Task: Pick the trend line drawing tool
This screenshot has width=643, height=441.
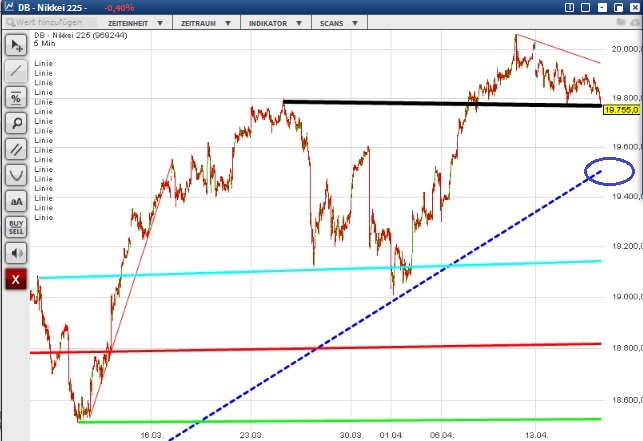Action: pyautogui.click(x=16, y=71)
